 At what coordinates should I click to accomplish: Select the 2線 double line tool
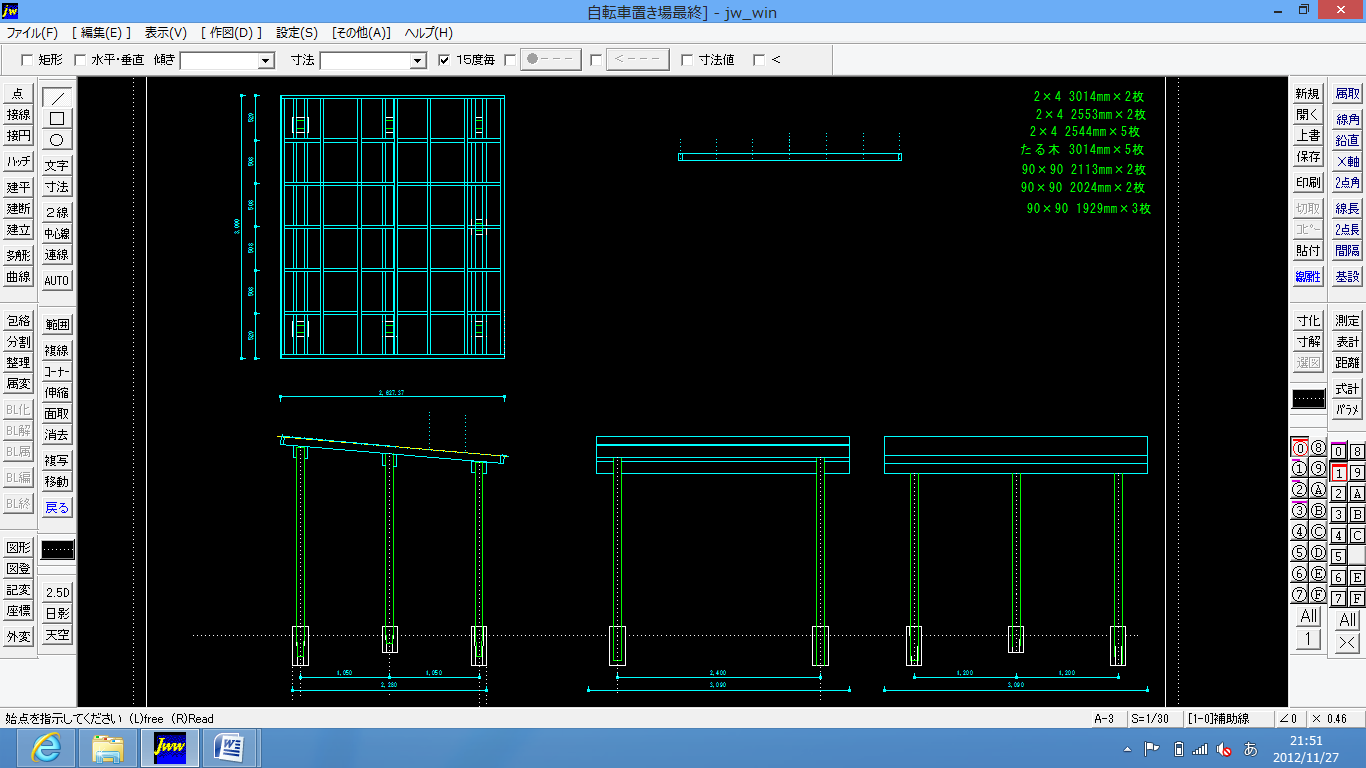pyautogui.click(x=57, y=213)
